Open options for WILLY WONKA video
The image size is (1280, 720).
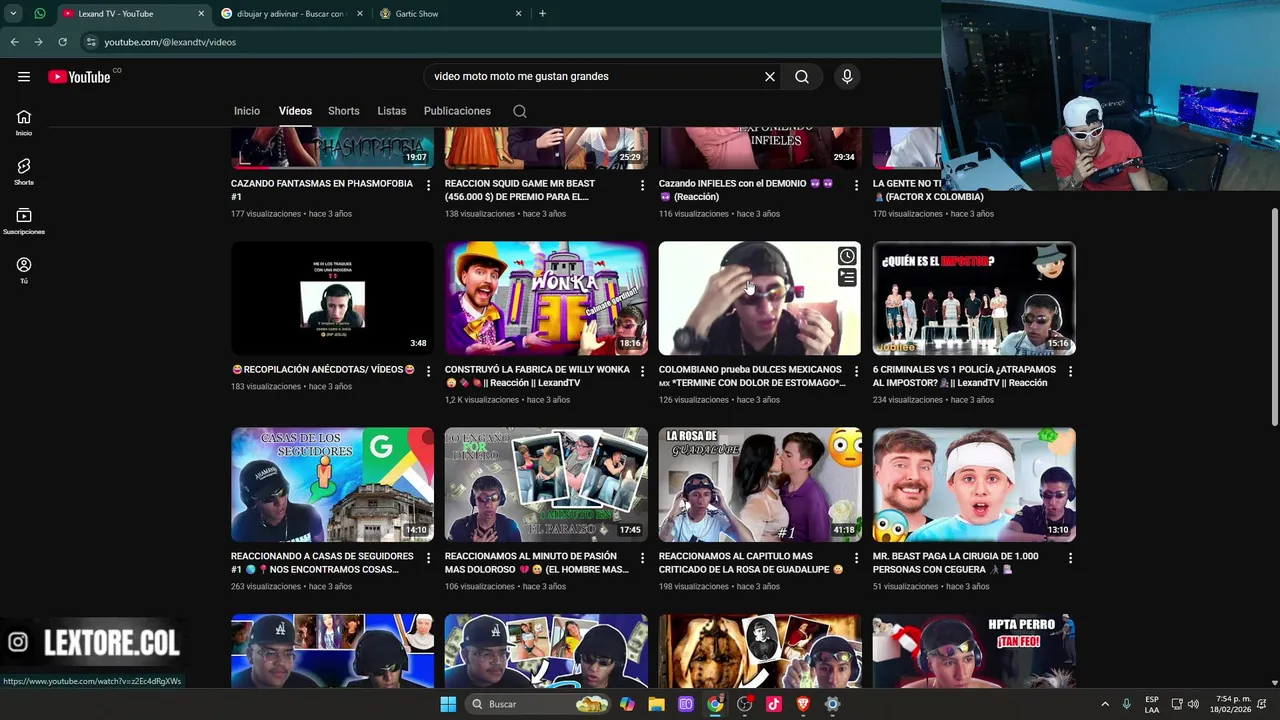[642, 371]
